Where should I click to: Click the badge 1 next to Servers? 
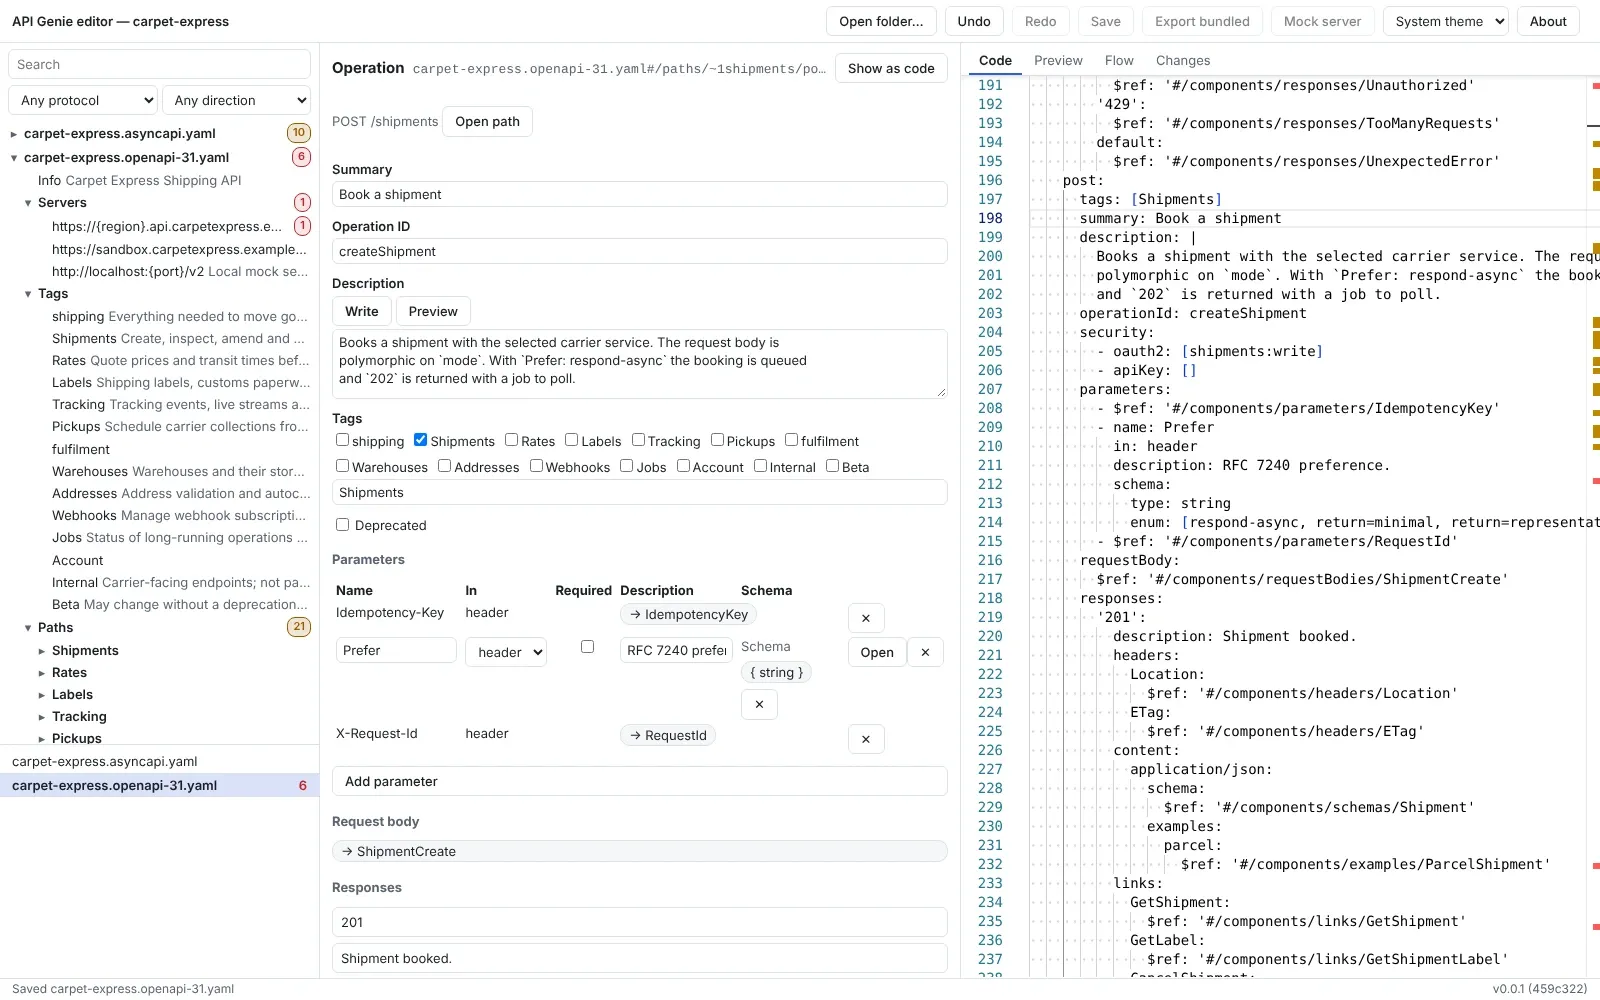click(302, 202)
